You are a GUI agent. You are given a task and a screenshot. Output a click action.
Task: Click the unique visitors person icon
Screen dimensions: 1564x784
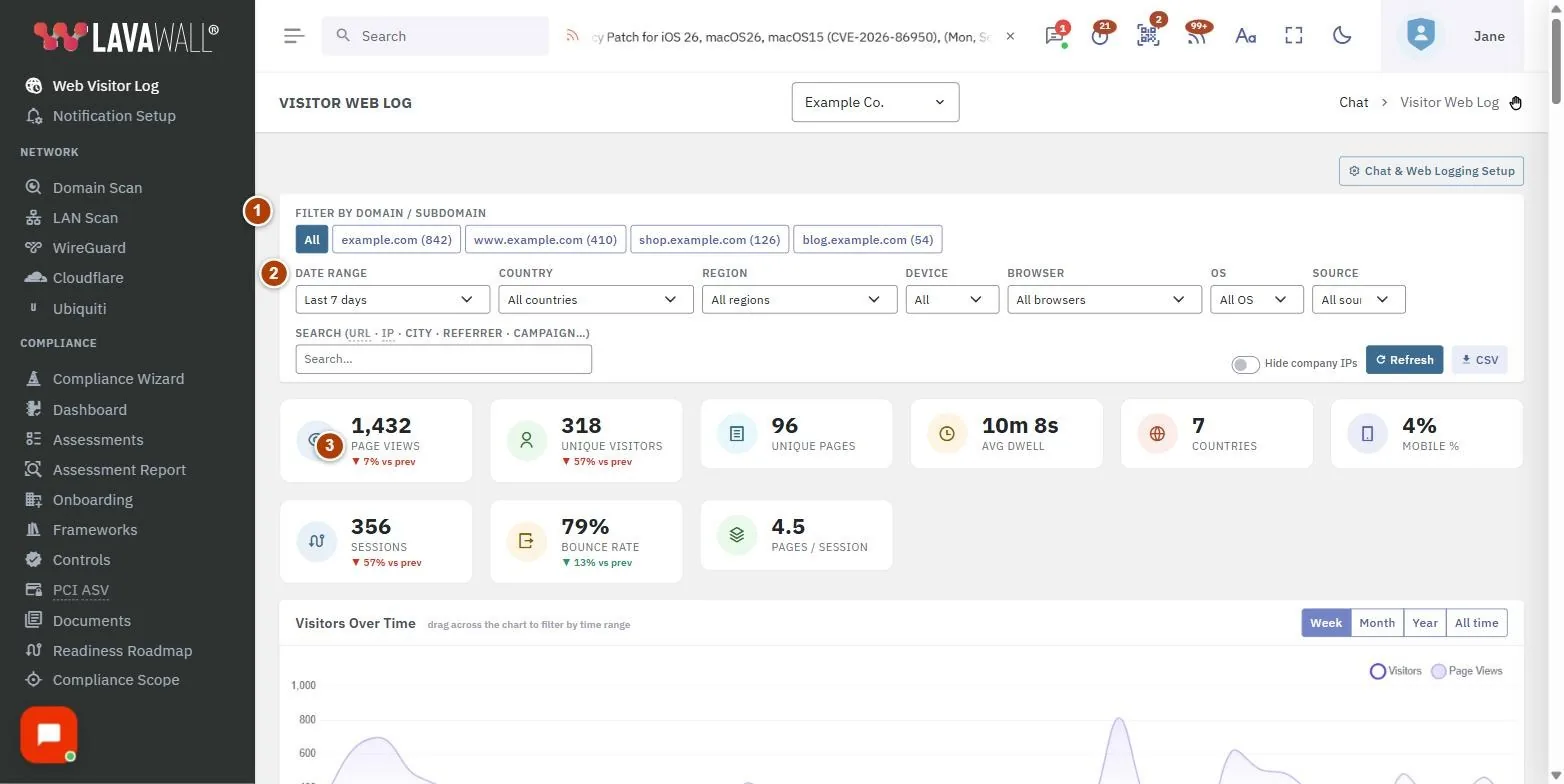(527, 440)
